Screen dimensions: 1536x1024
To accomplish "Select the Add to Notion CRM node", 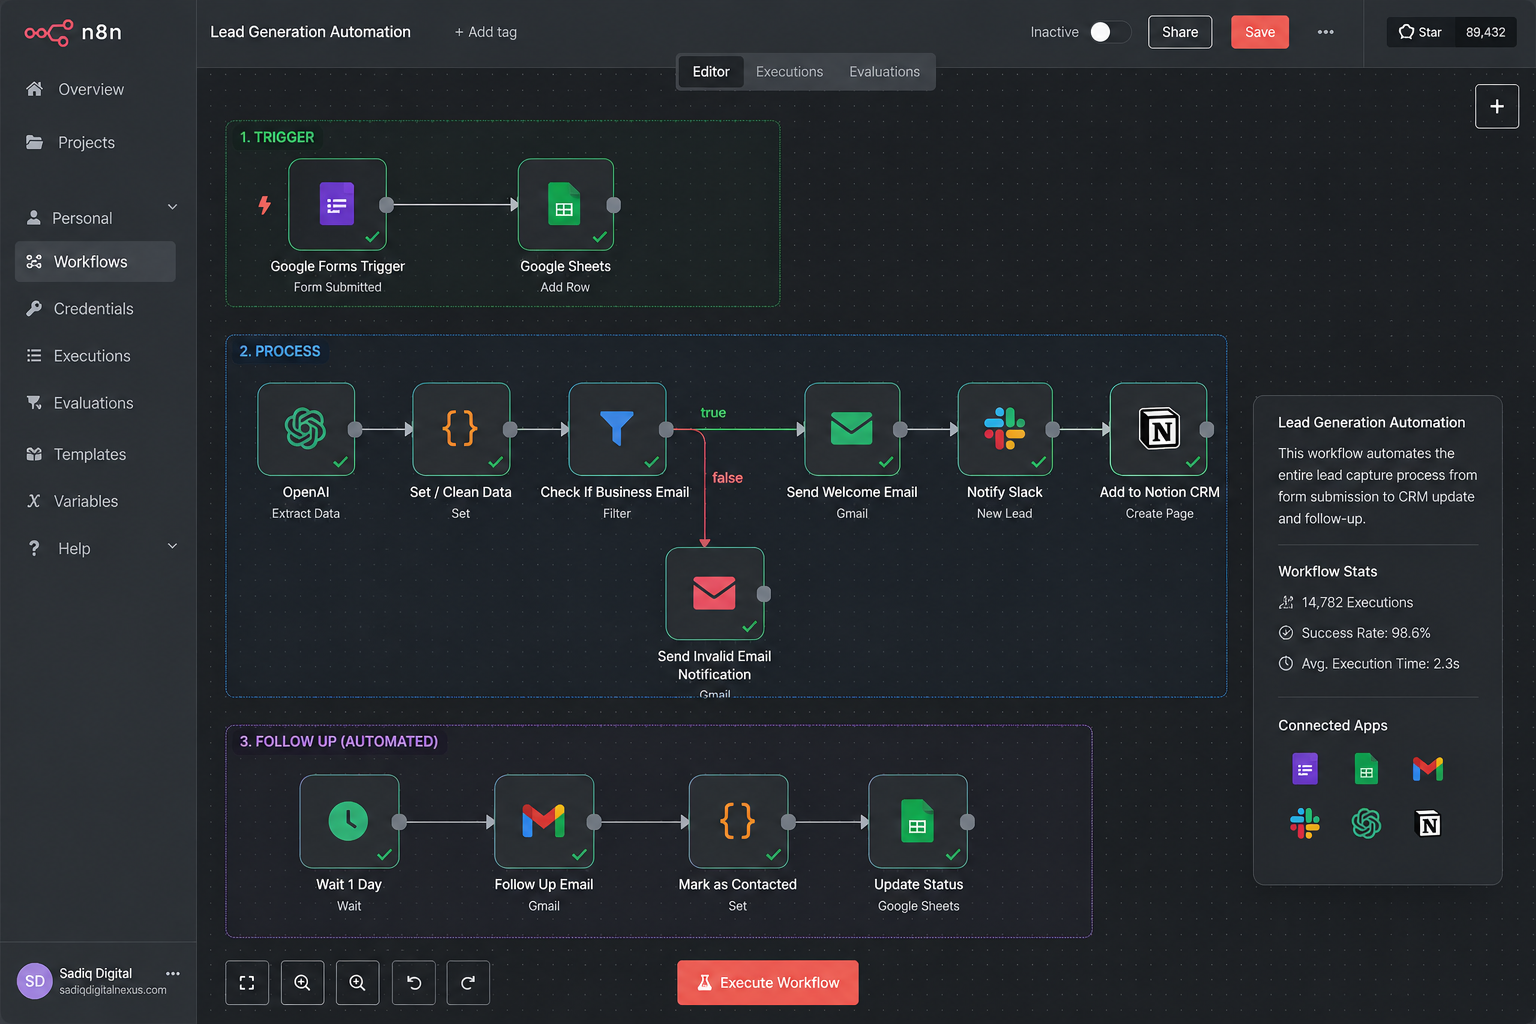I will 1159,429.
